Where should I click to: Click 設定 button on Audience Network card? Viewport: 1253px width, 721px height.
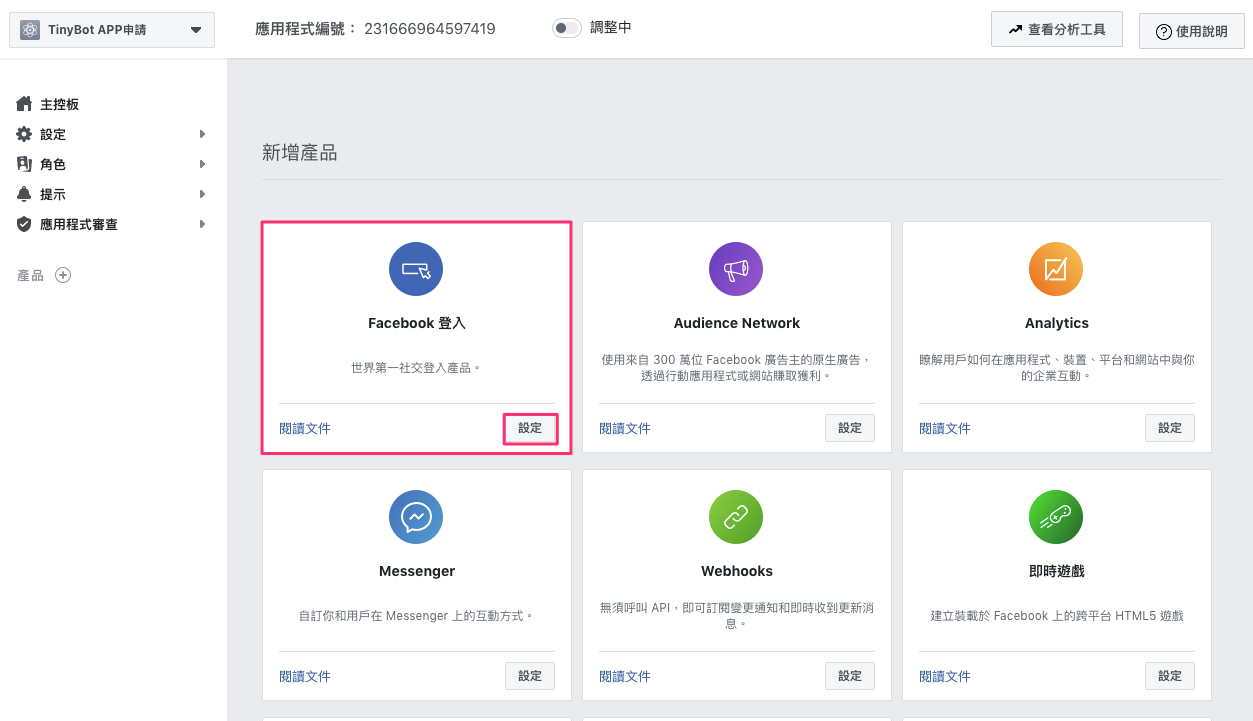click(x=850, y=428)
